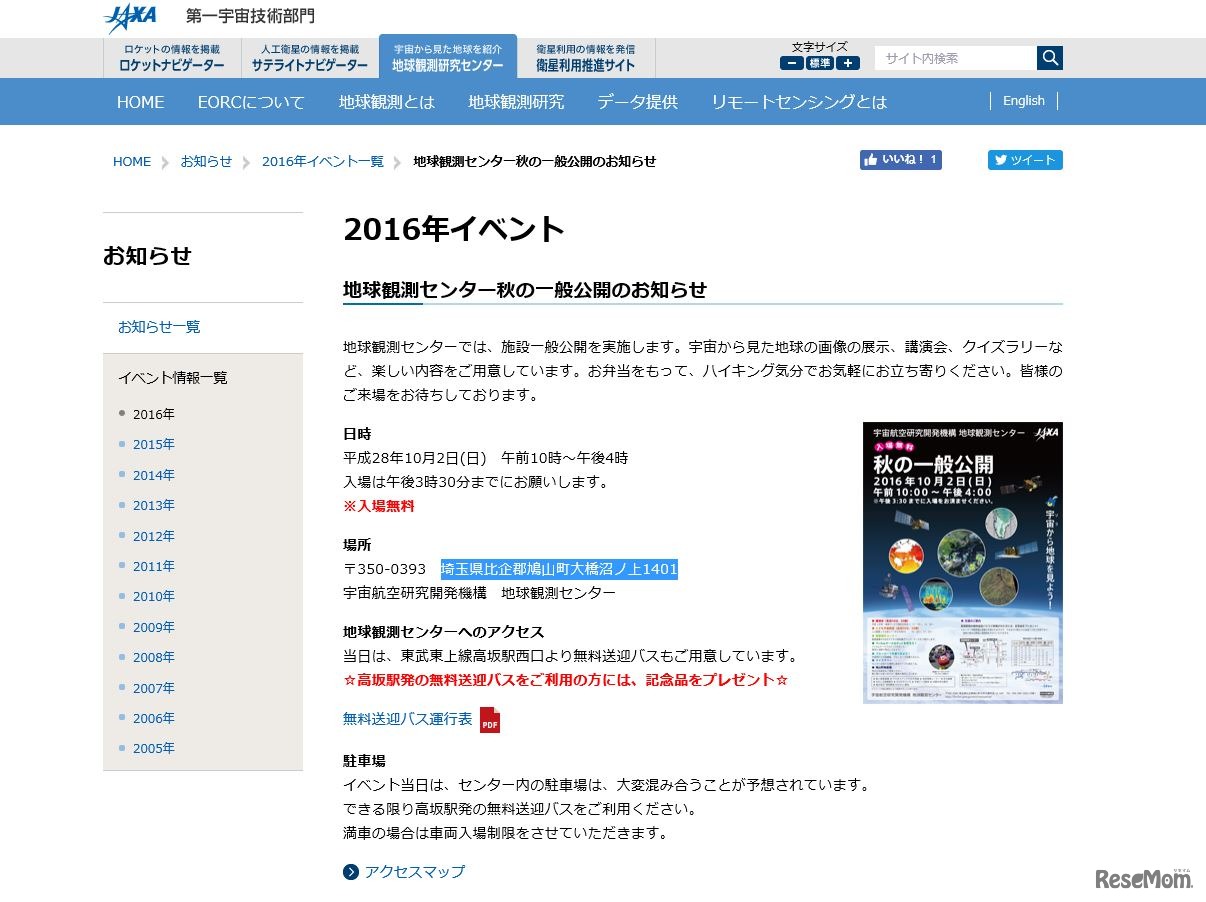
Task: Switch to the English version
Action: point(1023,101)
